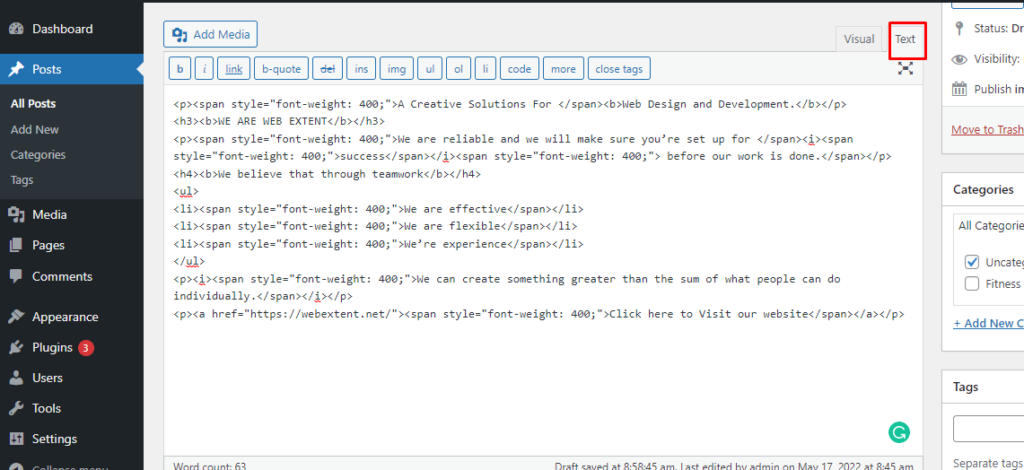Click the Settings sliders icon
Image resolution: width=1024 pixels, height=470 pixels.
click(16, 439)
